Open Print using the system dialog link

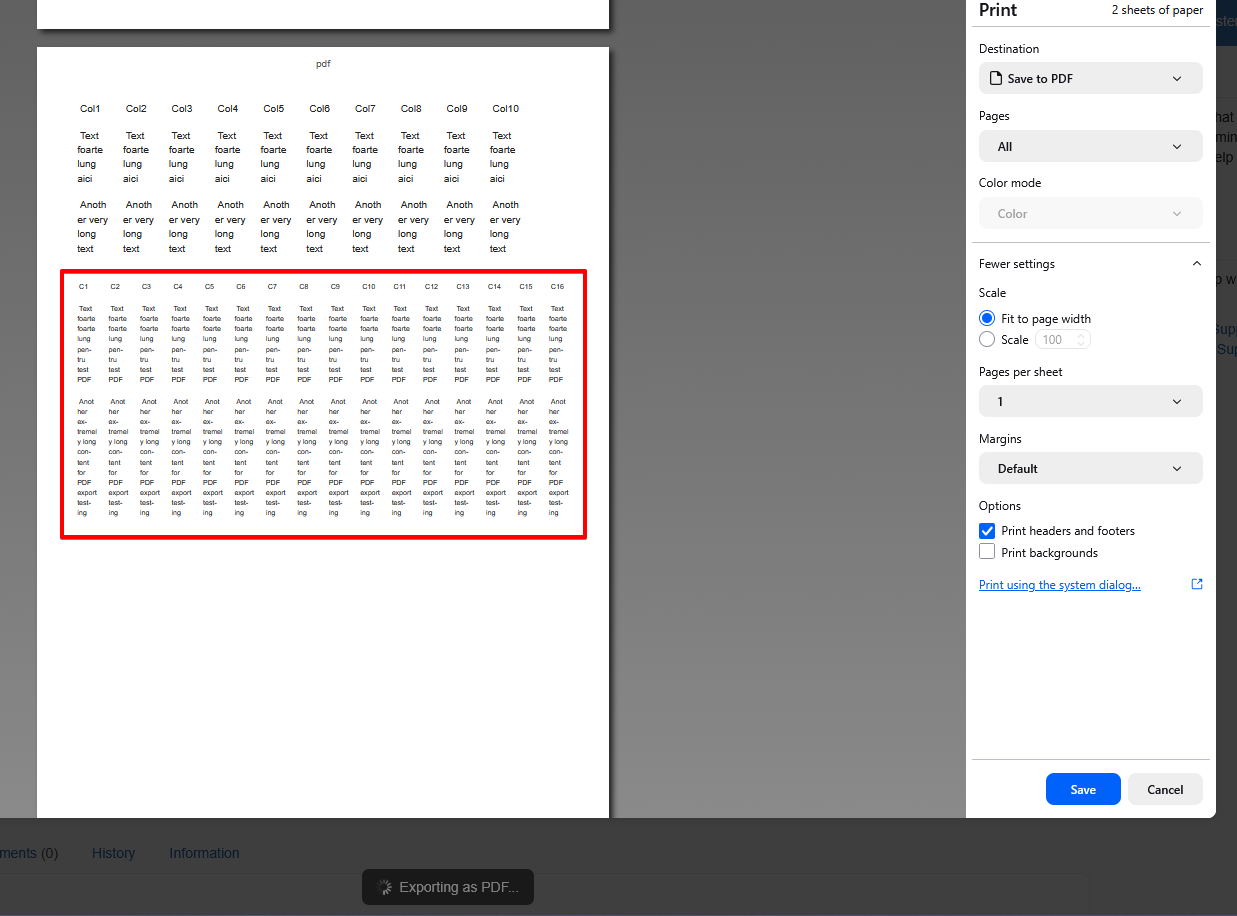click(x=1059, y=585)
